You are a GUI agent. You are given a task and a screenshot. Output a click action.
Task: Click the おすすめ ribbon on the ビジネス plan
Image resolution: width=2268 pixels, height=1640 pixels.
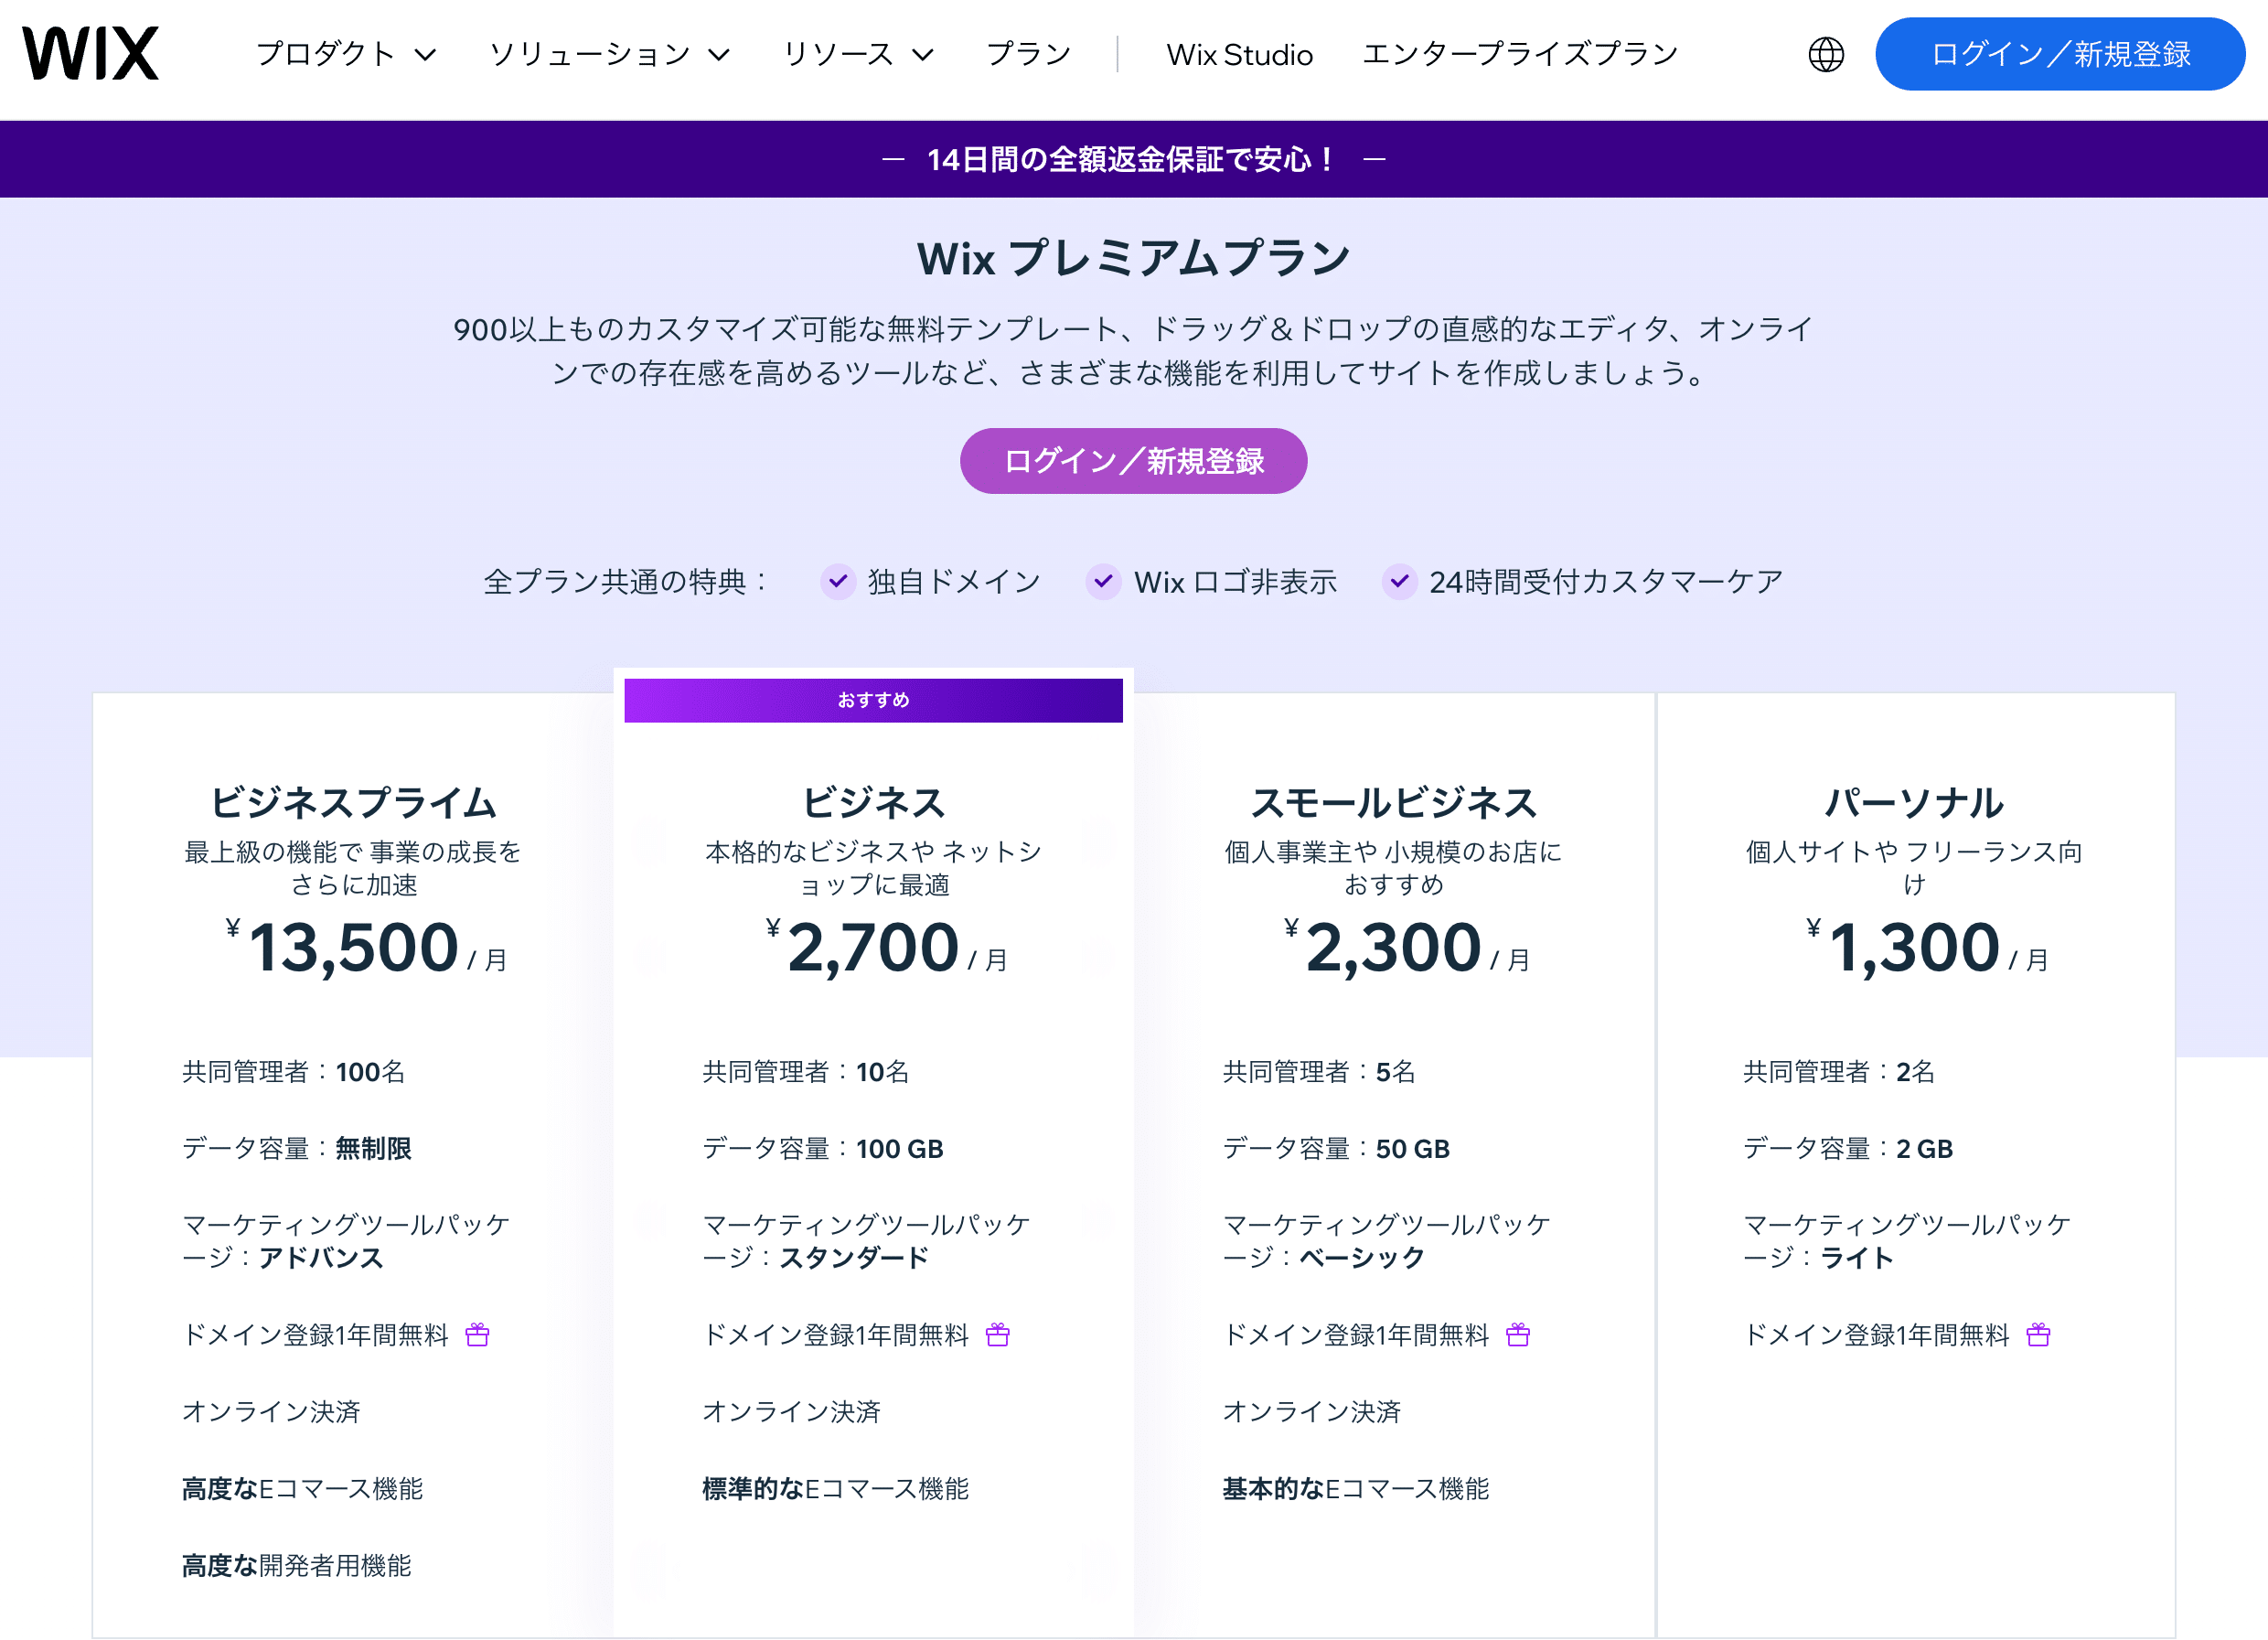coord(872,700)
